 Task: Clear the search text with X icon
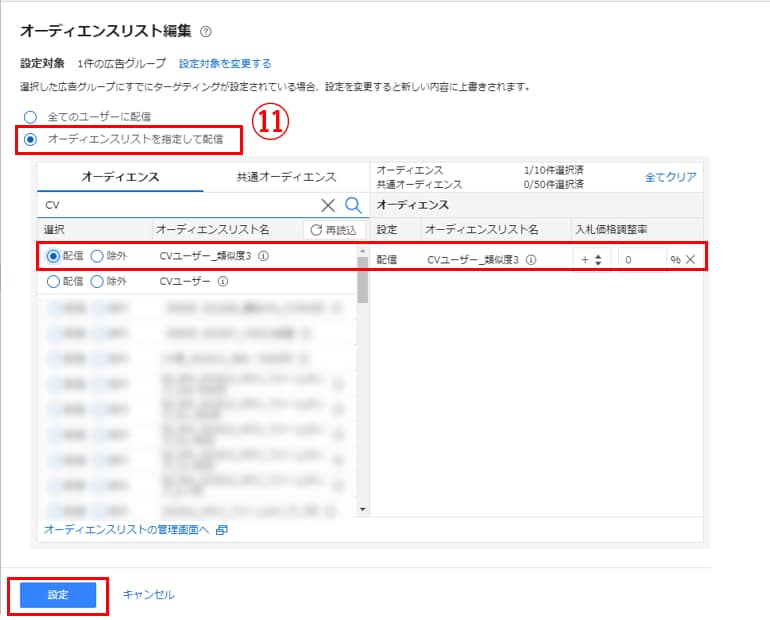pyautogui.click(x=328, y=205)
